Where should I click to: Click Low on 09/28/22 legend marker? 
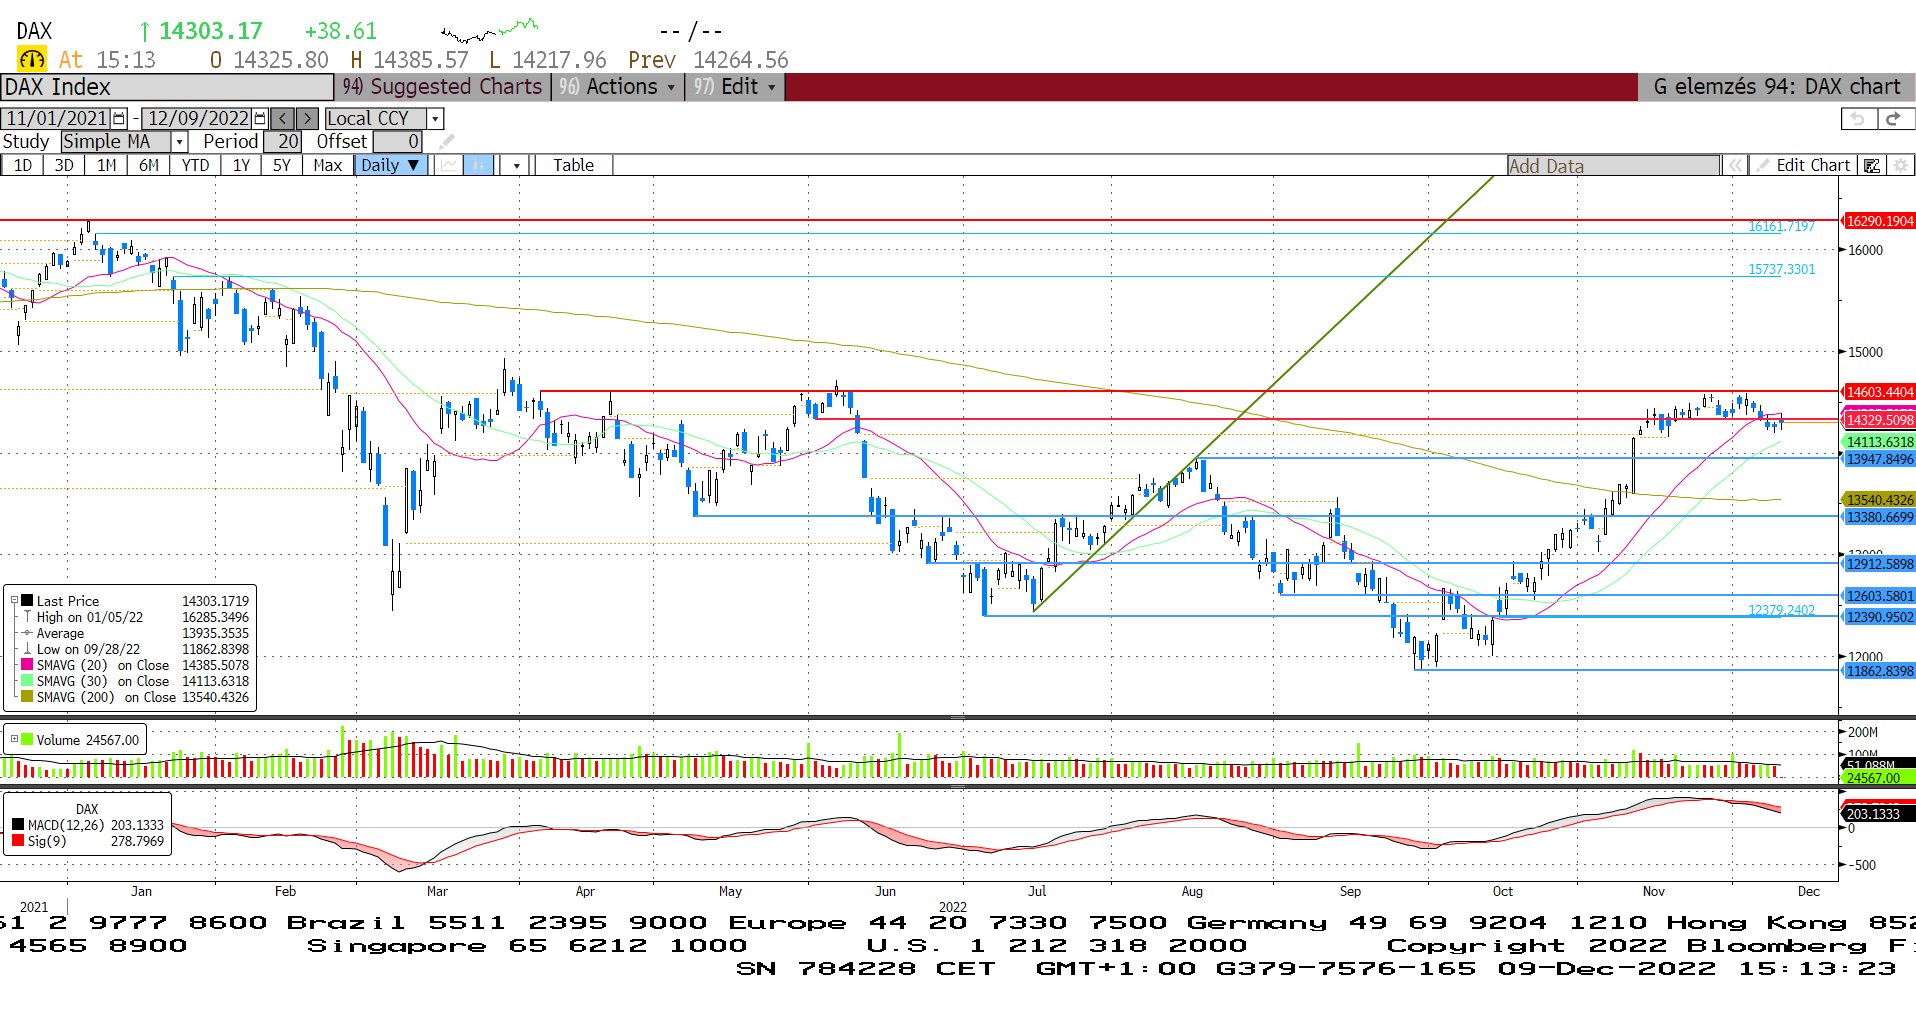click(27, 649)
